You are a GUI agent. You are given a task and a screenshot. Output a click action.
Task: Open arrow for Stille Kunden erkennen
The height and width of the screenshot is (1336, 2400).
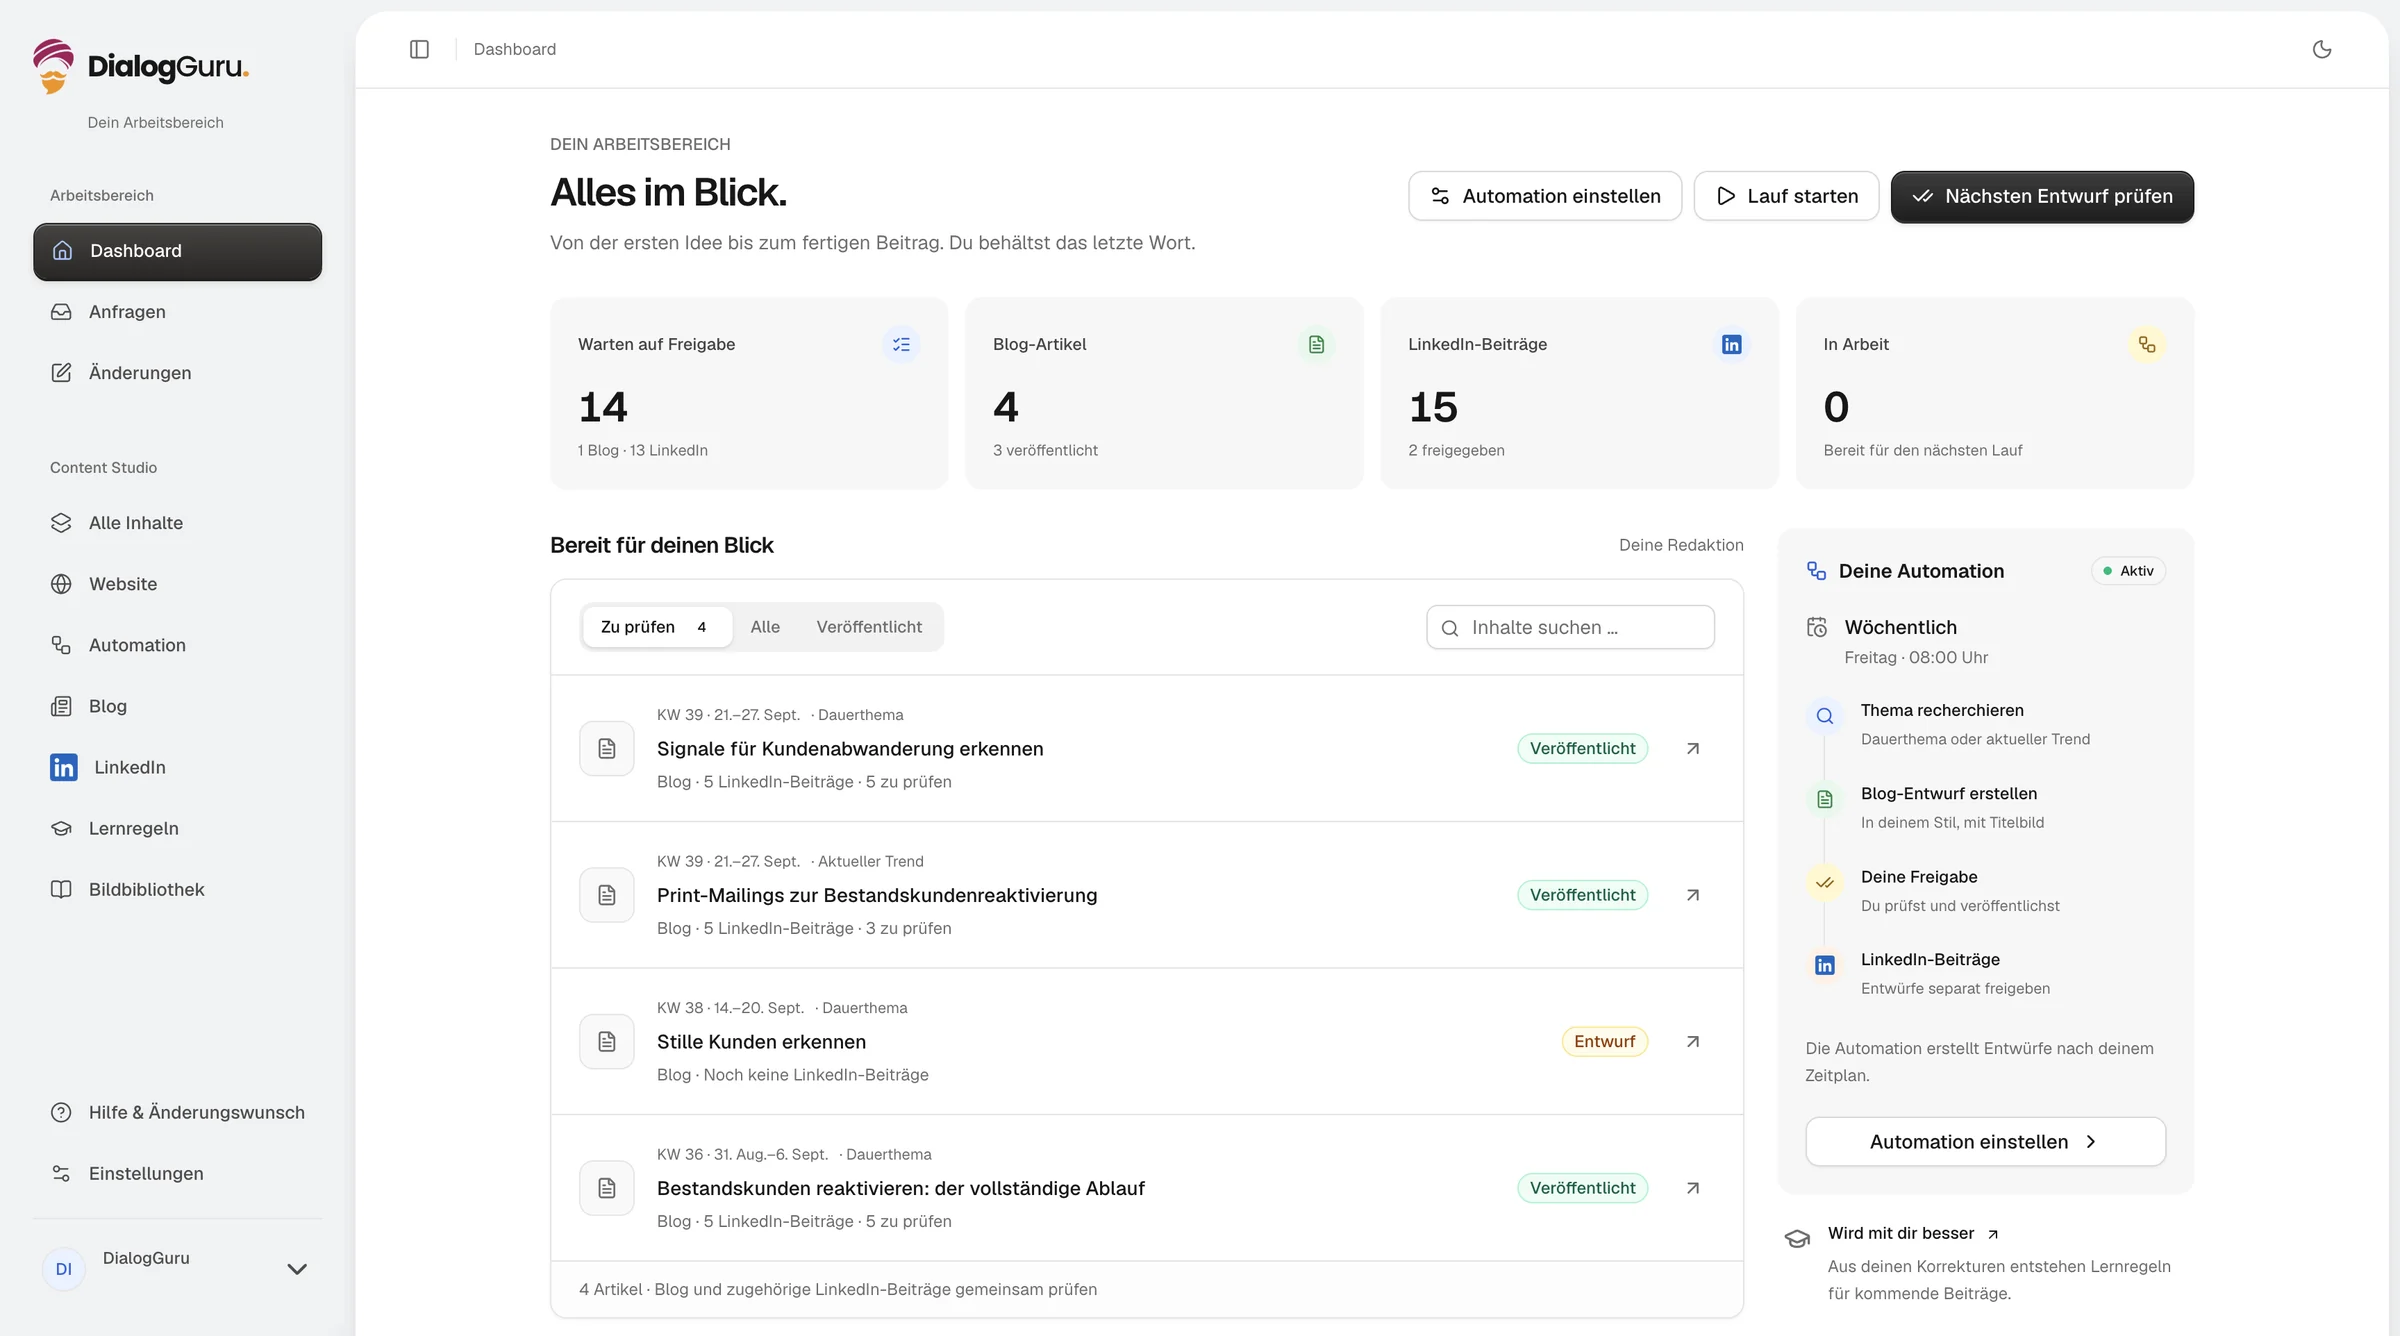click(1693, 1041)
